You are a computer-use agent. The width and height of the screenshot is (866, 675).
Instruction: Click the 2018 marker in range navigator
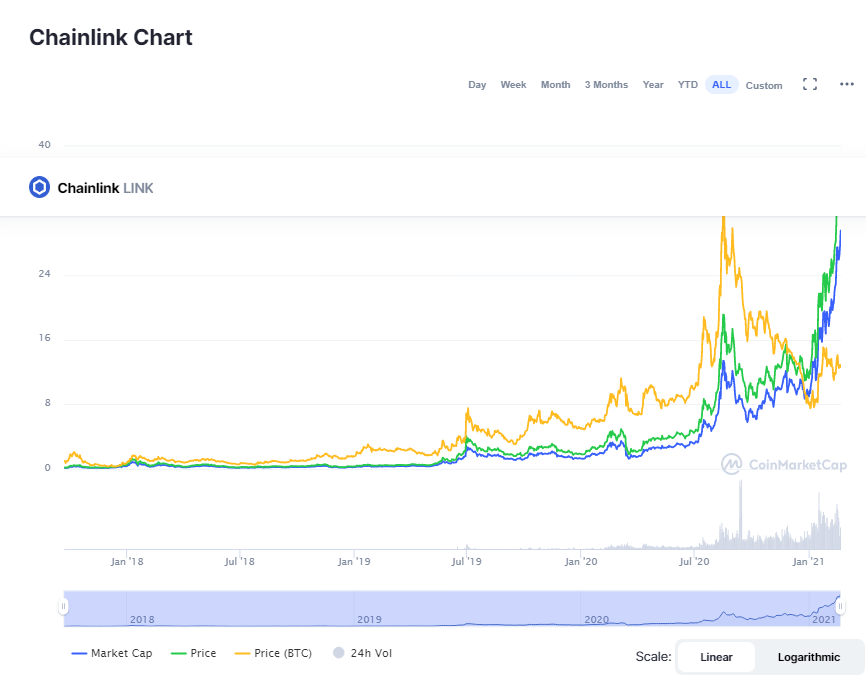142,619
